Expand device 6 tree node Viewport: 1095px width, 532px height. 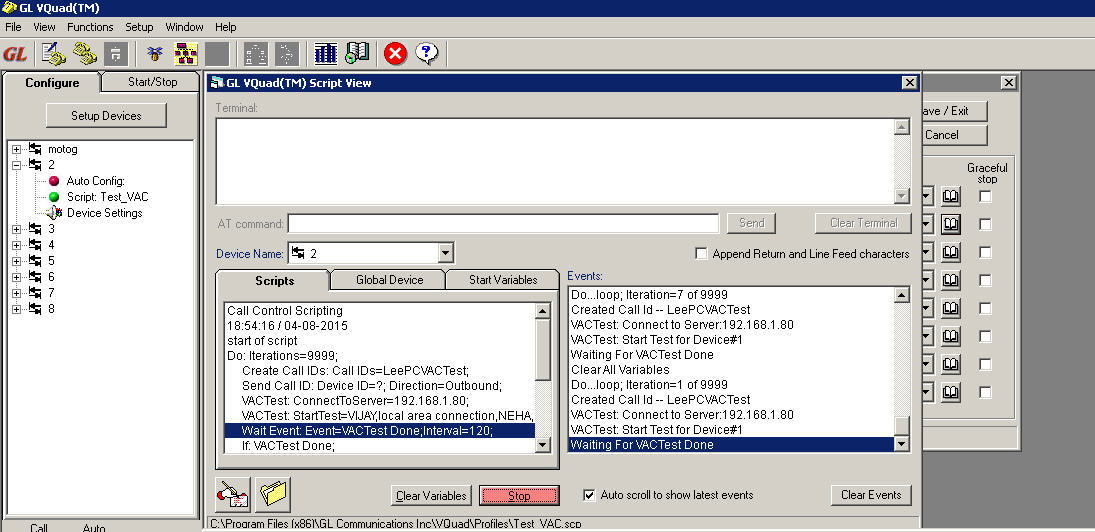point(17,277)
